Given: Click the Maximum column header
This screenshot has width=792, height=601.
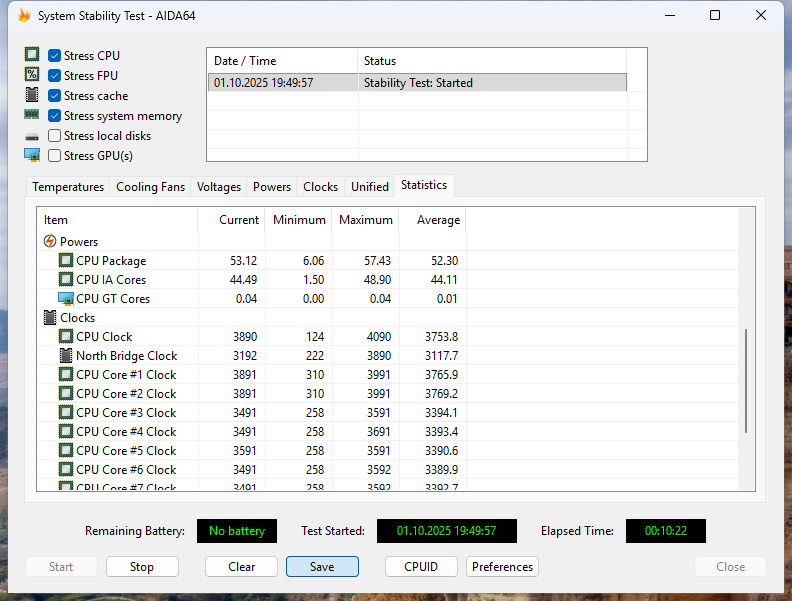Looking at the screenshot, I should click(x=365, y=220).
